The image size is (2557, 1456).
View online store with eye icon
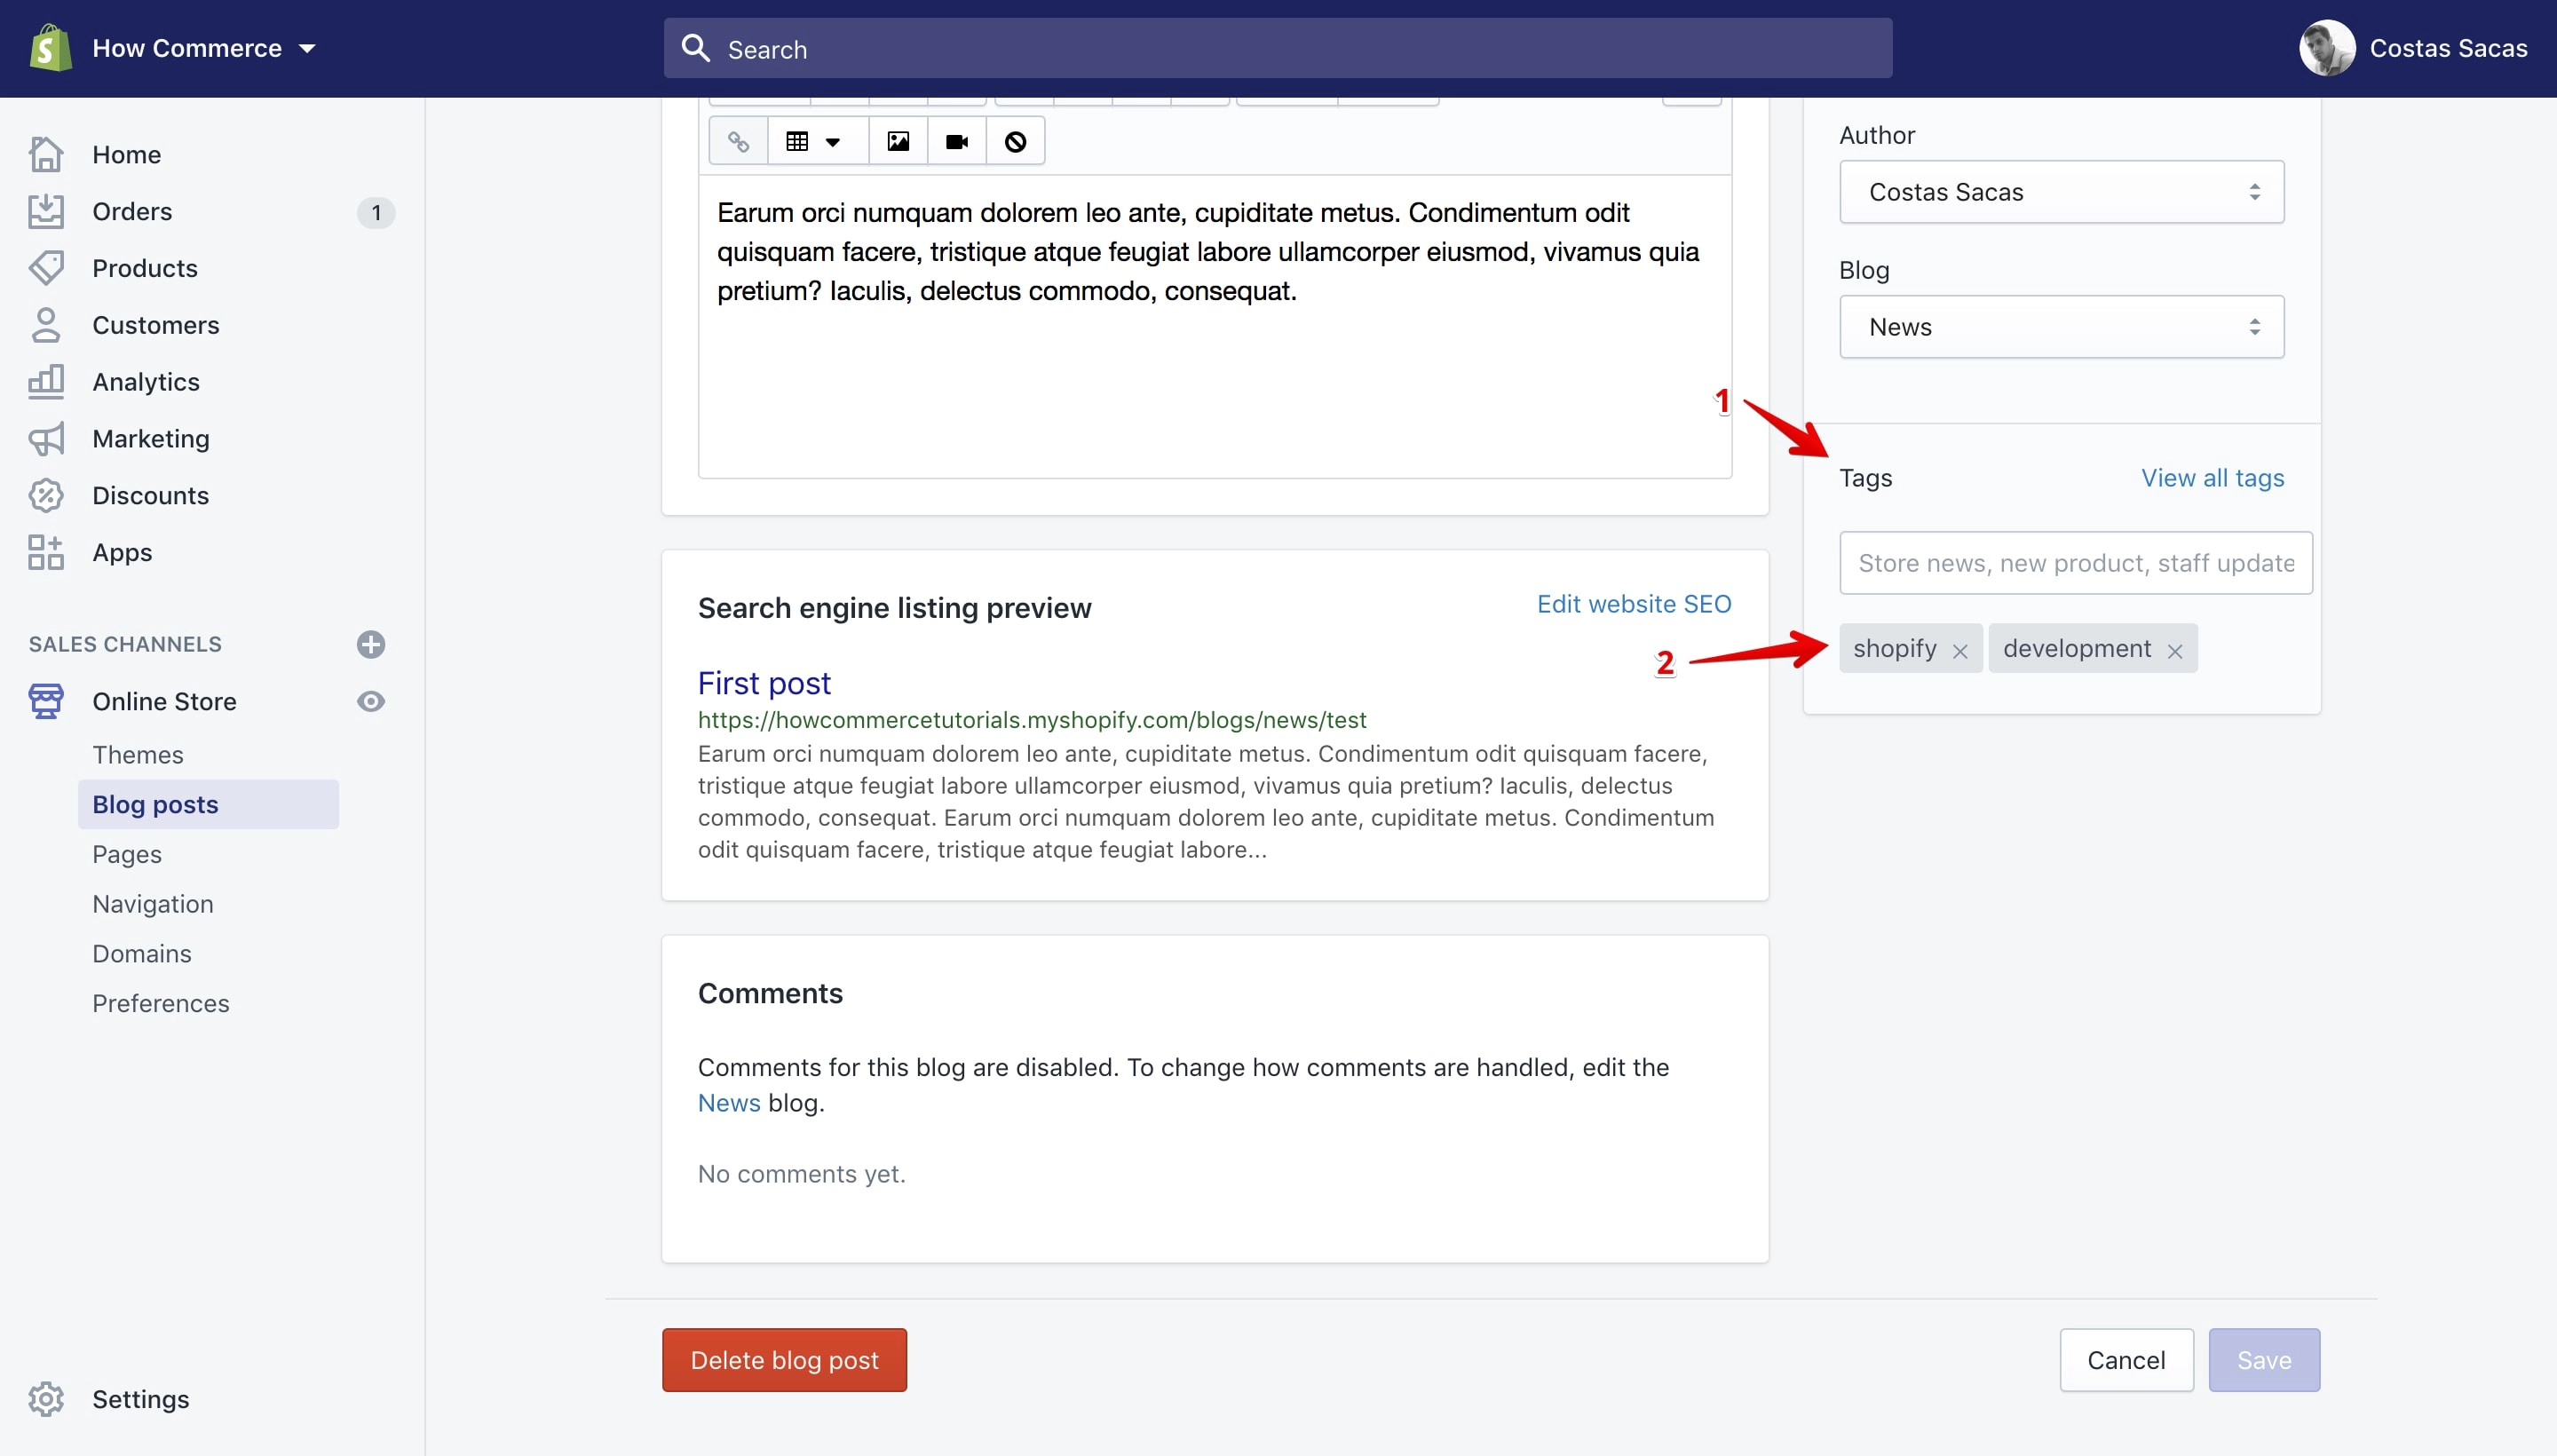[x=371, y=701]
